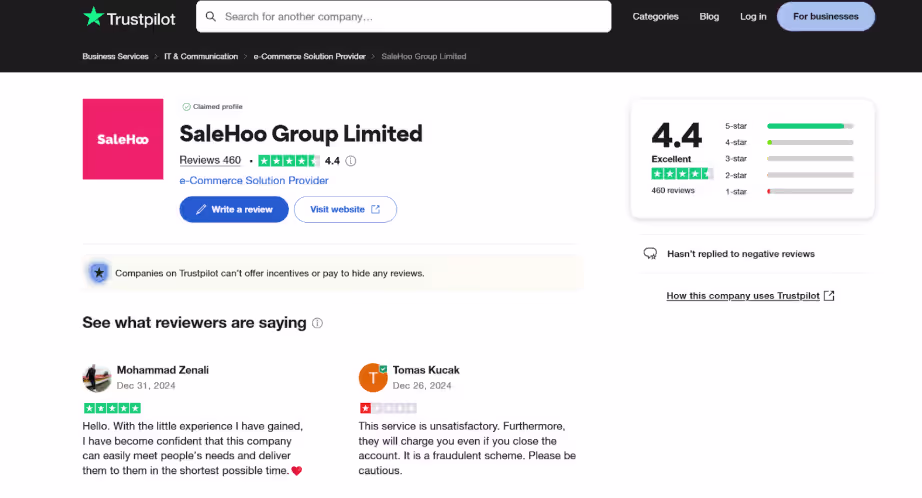
Task: Click the search magnifier icon
Action: pos(211,16)
